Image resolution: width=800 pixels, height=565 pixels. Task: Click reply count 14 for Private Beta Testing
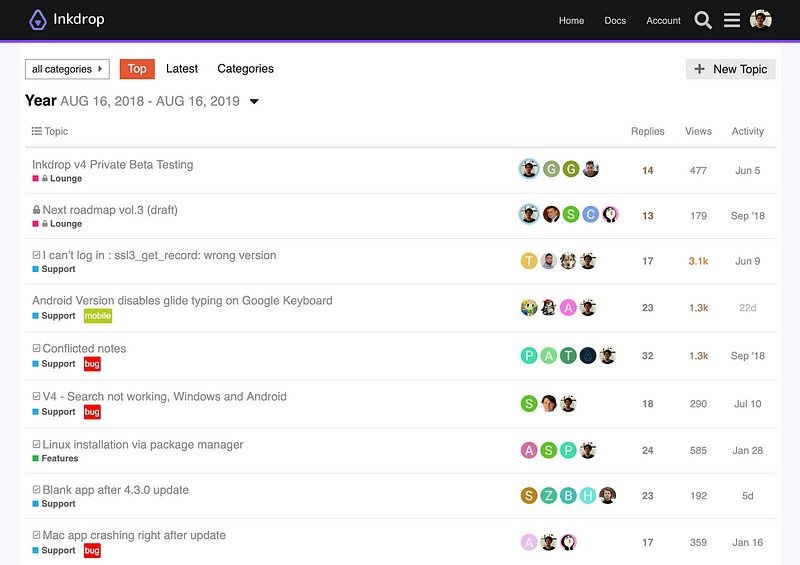click(x=647, y=170)
